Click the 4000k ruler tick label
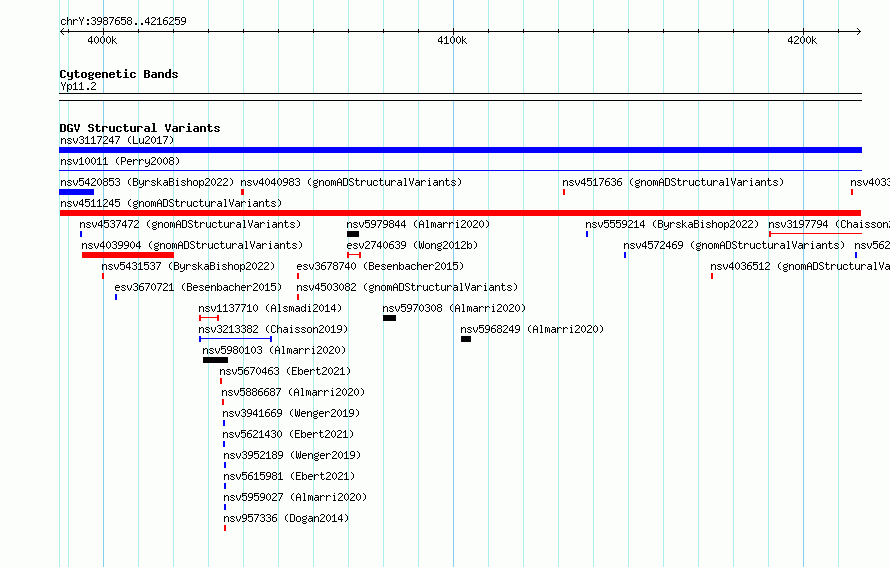The height and width of the screenshot is (567, 890). [103, 40]
